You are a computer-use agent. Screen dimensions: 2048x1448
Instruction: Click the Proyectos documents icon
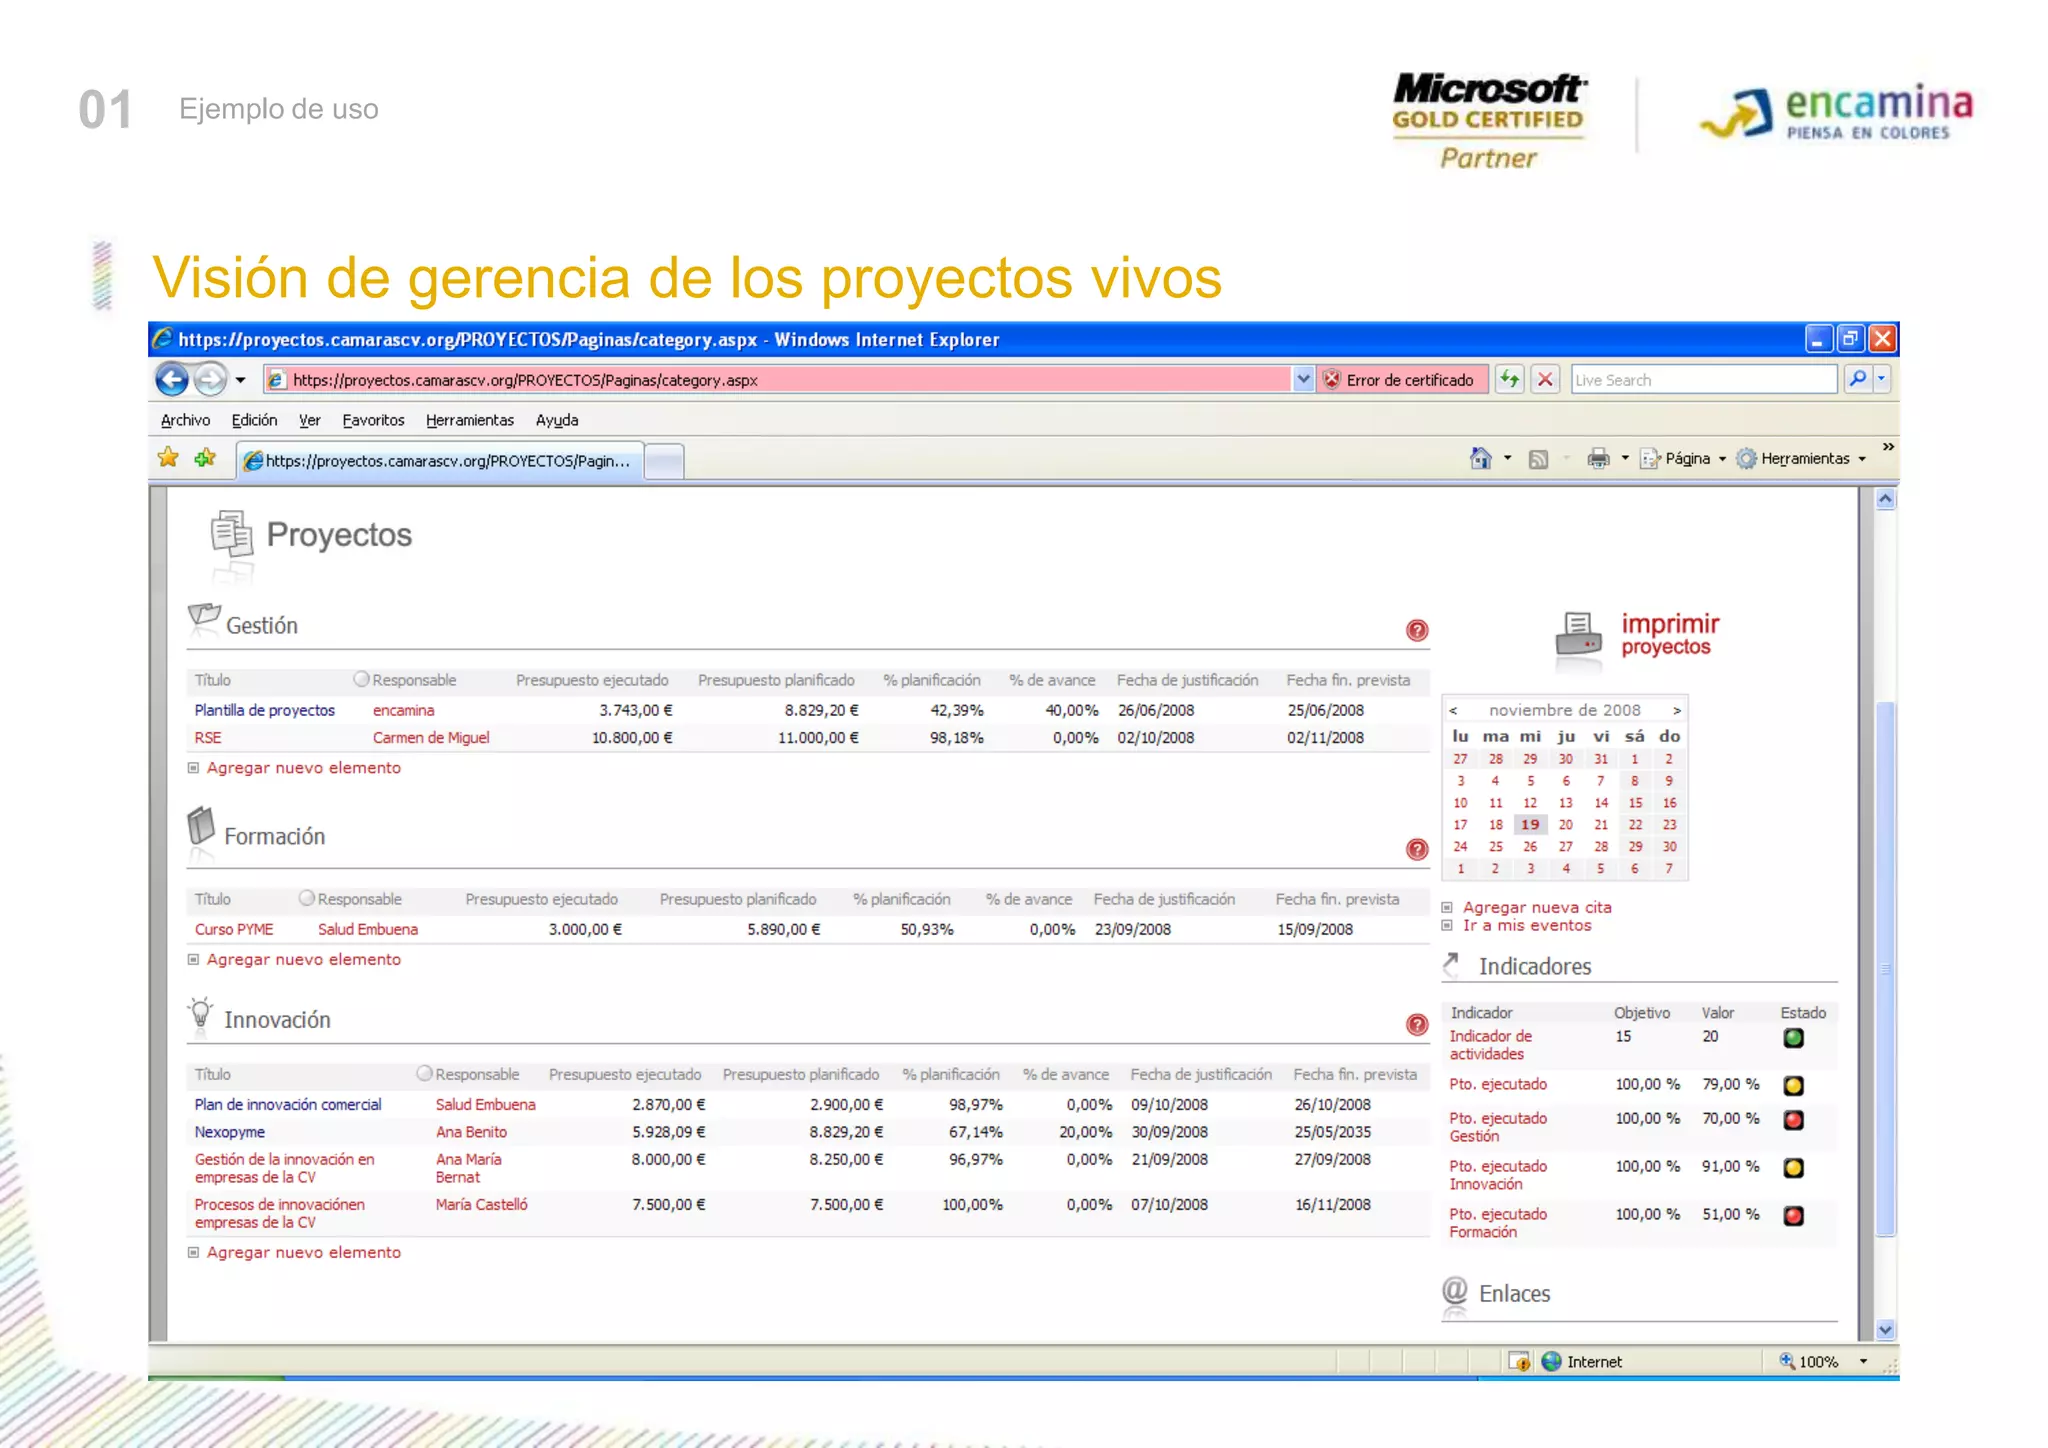point(232,535)
